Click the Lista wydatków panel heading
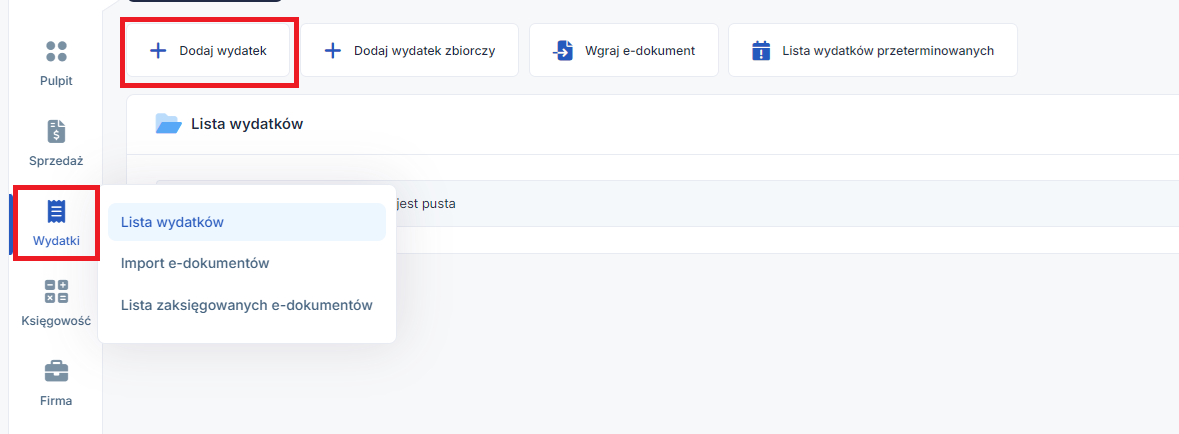This screenshot has height=434, width=1179. 247,124
